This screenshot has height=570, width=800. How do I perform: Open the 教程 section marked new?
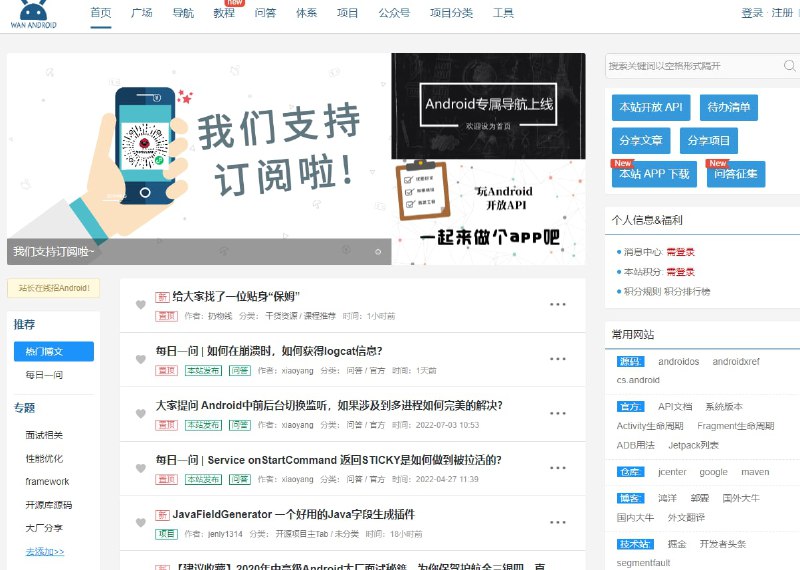[224, 13]
